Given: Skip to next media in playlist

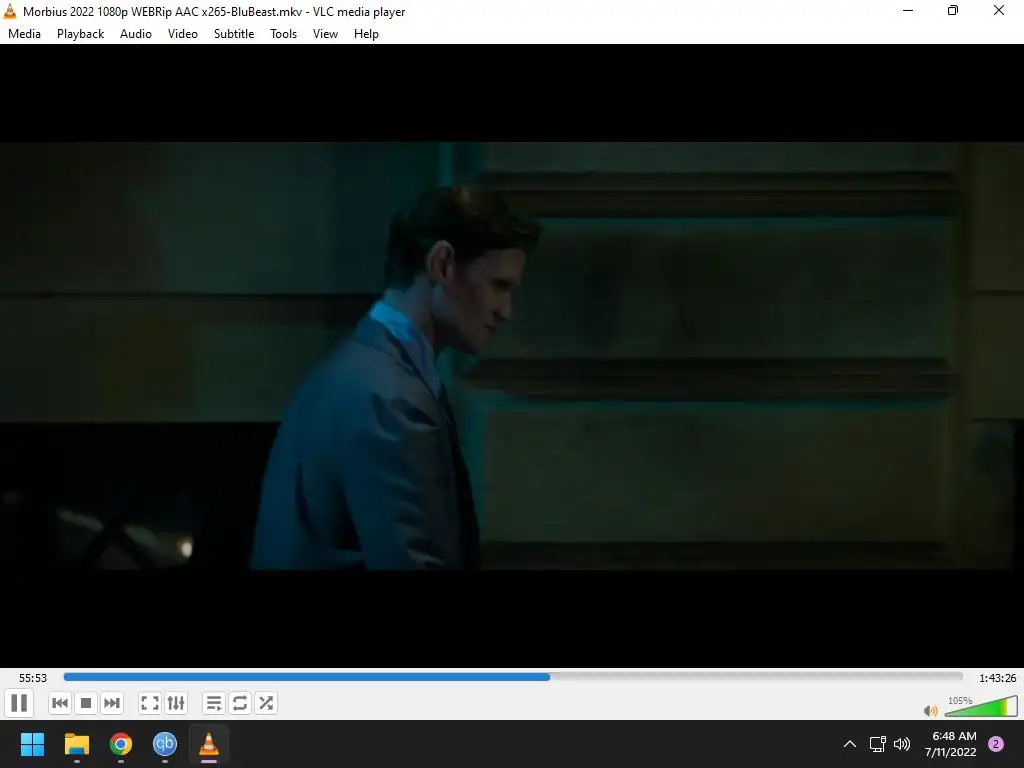Looking at the screenshot, I should [x=112, y=703].
